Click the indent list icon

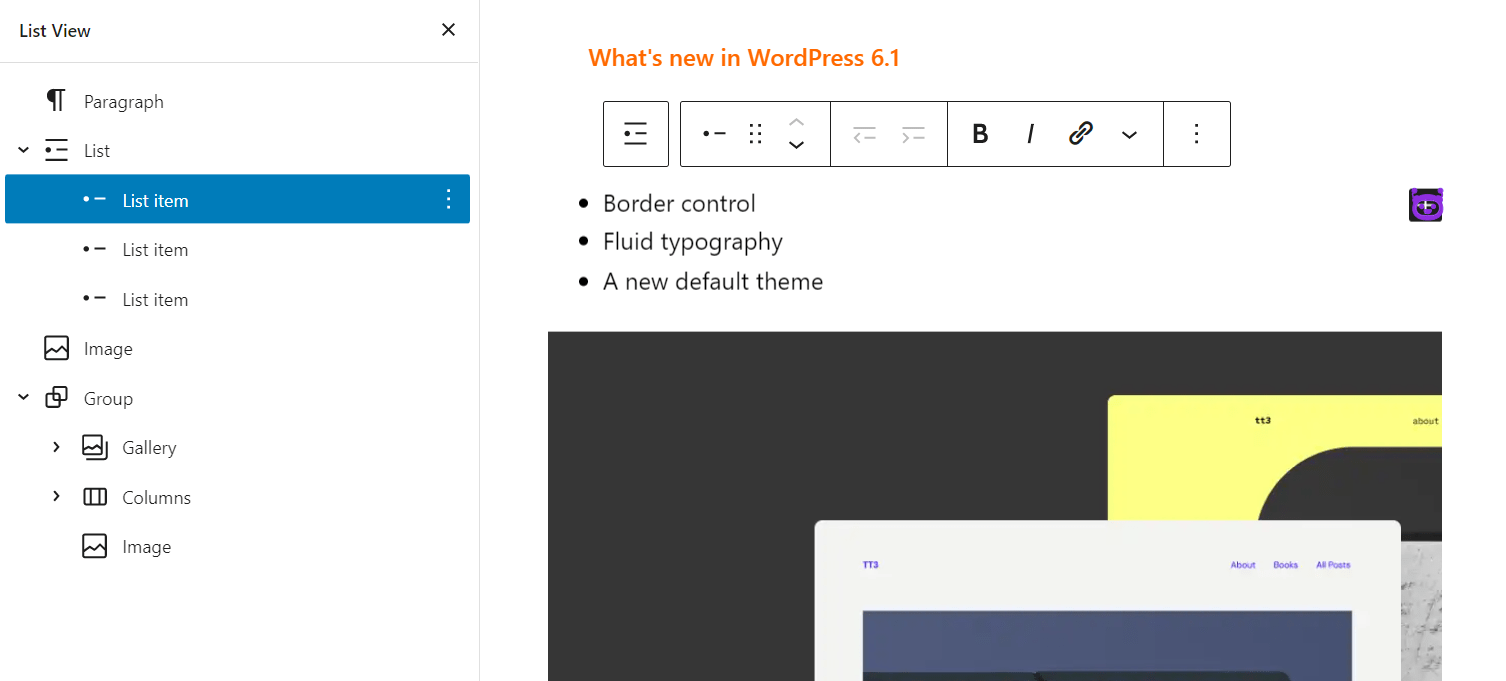(x=912, y=133)
